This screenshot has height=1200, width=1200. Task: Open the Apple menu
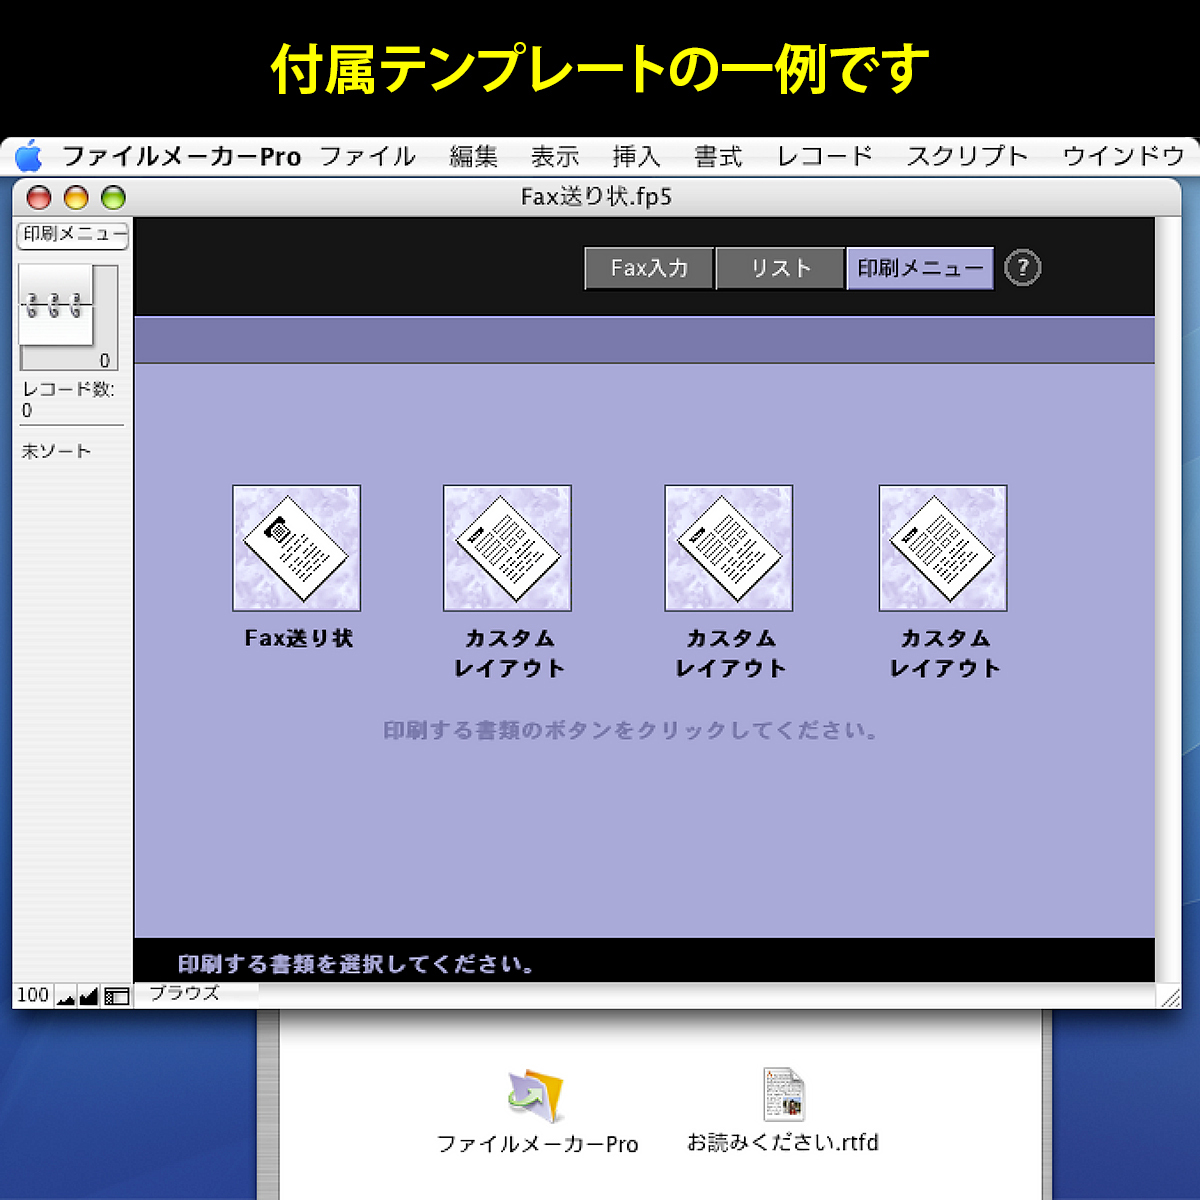(x=29, y=157)
